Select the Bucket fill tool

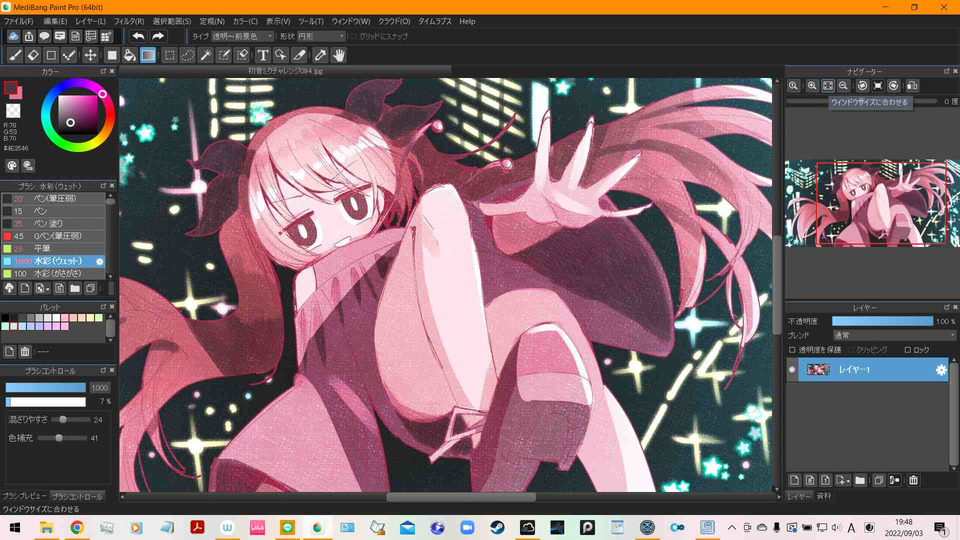(129, 56)
